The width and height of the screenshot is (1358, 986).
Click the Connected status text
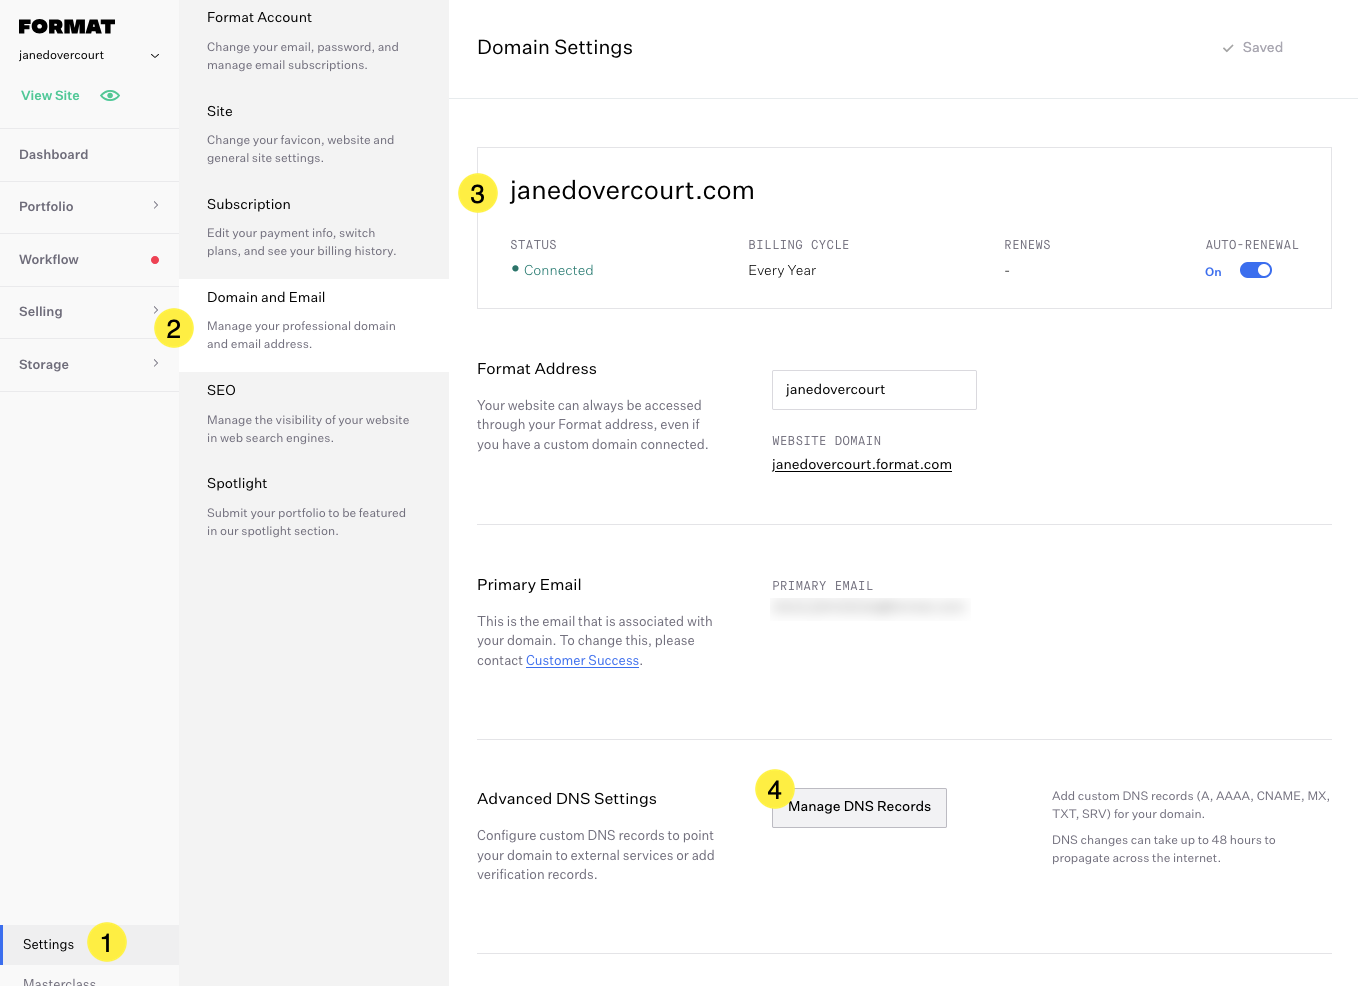pyautogui.click(x=558, y=271)
